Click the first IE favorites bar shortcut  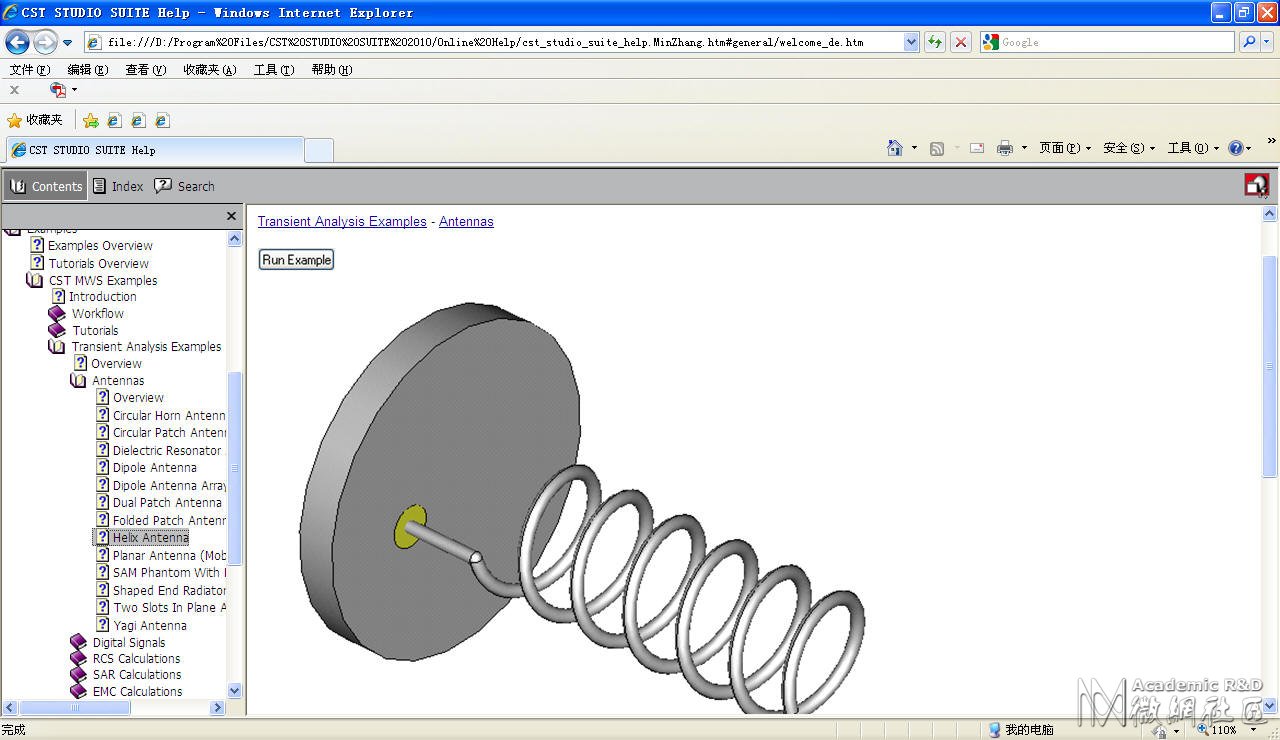(x=114, y=120)
